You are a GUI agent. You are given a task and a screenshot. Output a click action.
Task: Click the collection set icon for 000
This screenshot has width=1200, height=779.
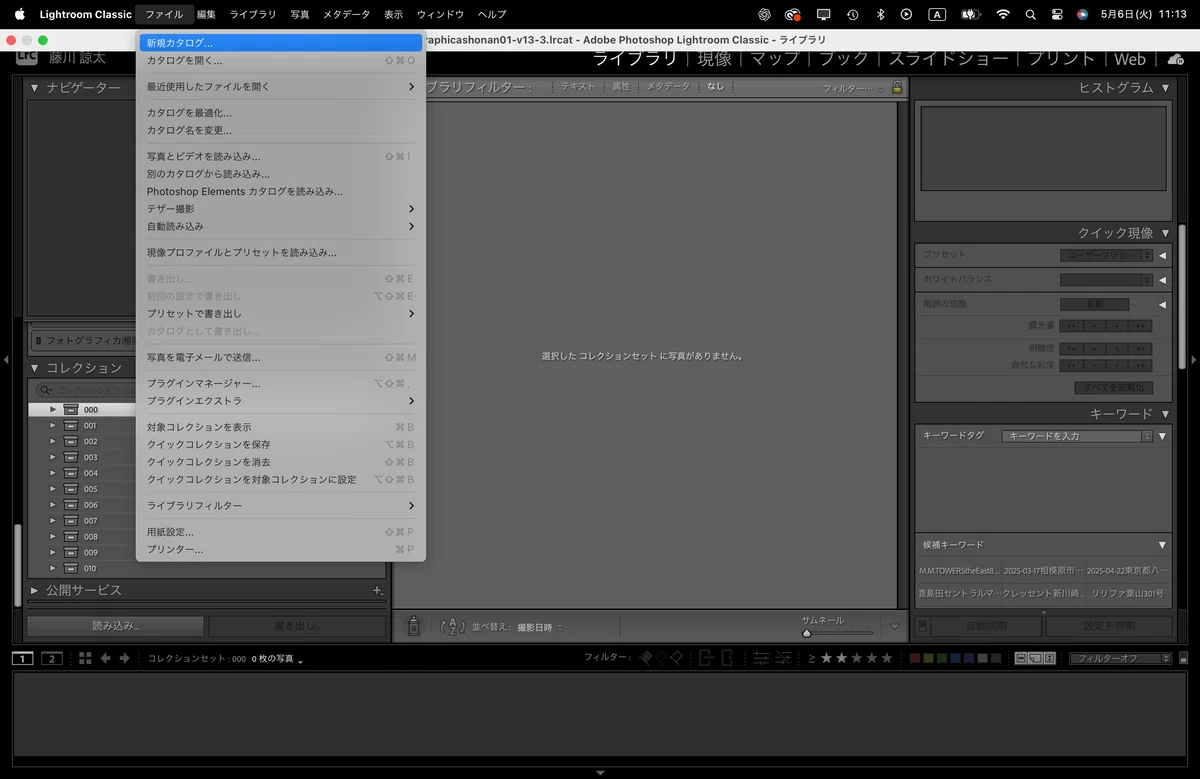(70, 409)
